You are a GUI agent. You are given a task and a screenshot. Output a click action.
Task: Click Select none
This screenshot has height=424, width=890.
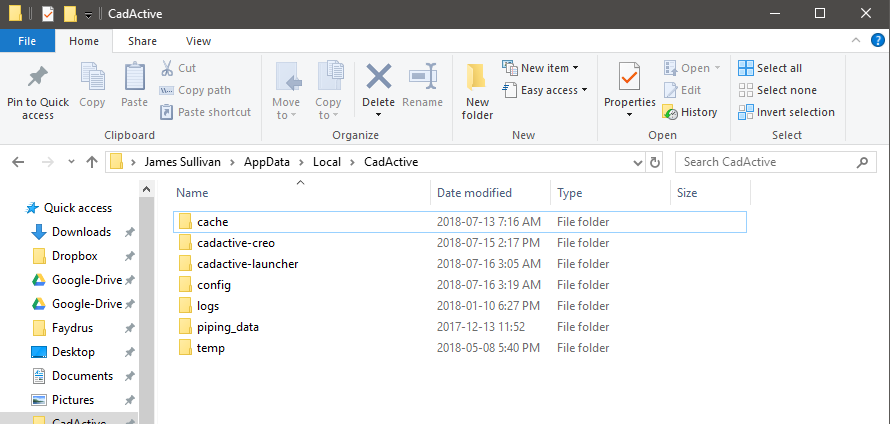pos(778,90)
